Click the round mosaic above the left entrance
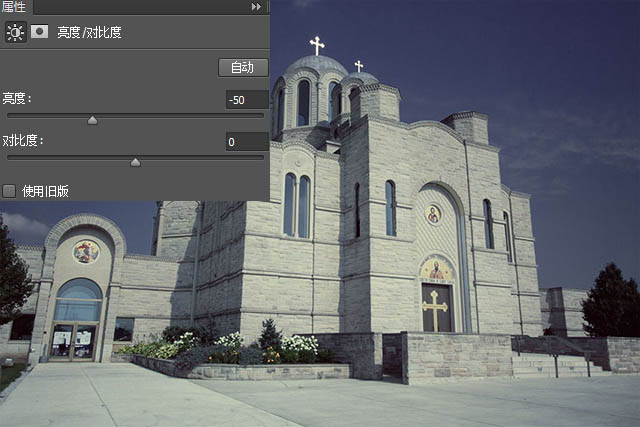Image resolution: width=640 pixels, height=427 pixels. click(x=86, y=251)
